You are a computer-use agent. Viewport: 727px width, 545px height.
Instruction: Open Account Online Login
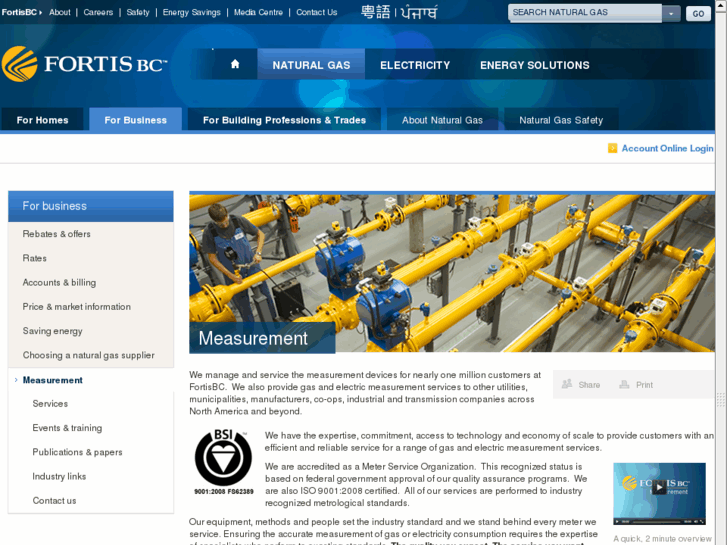(x=667, y=148)
